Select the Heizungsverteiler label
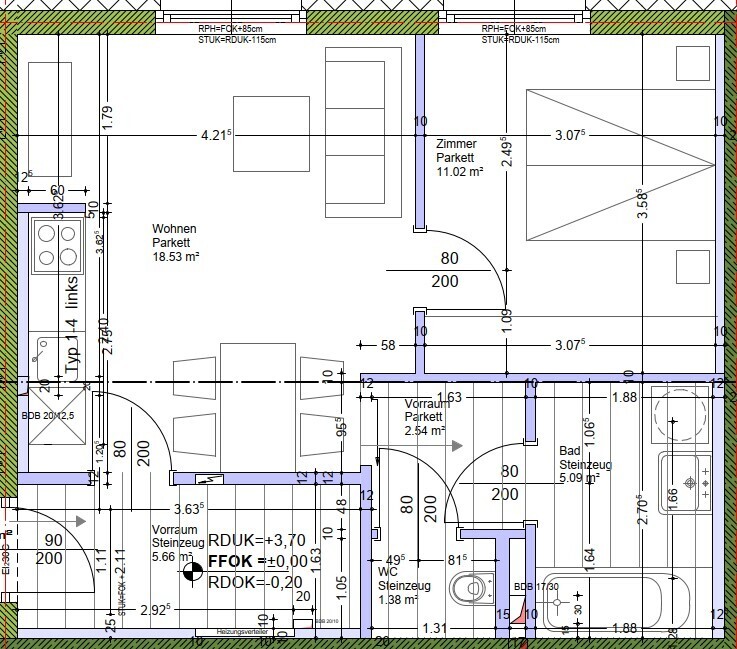The image size is (737, 649). pyautogui.click(x=243, y=632)
